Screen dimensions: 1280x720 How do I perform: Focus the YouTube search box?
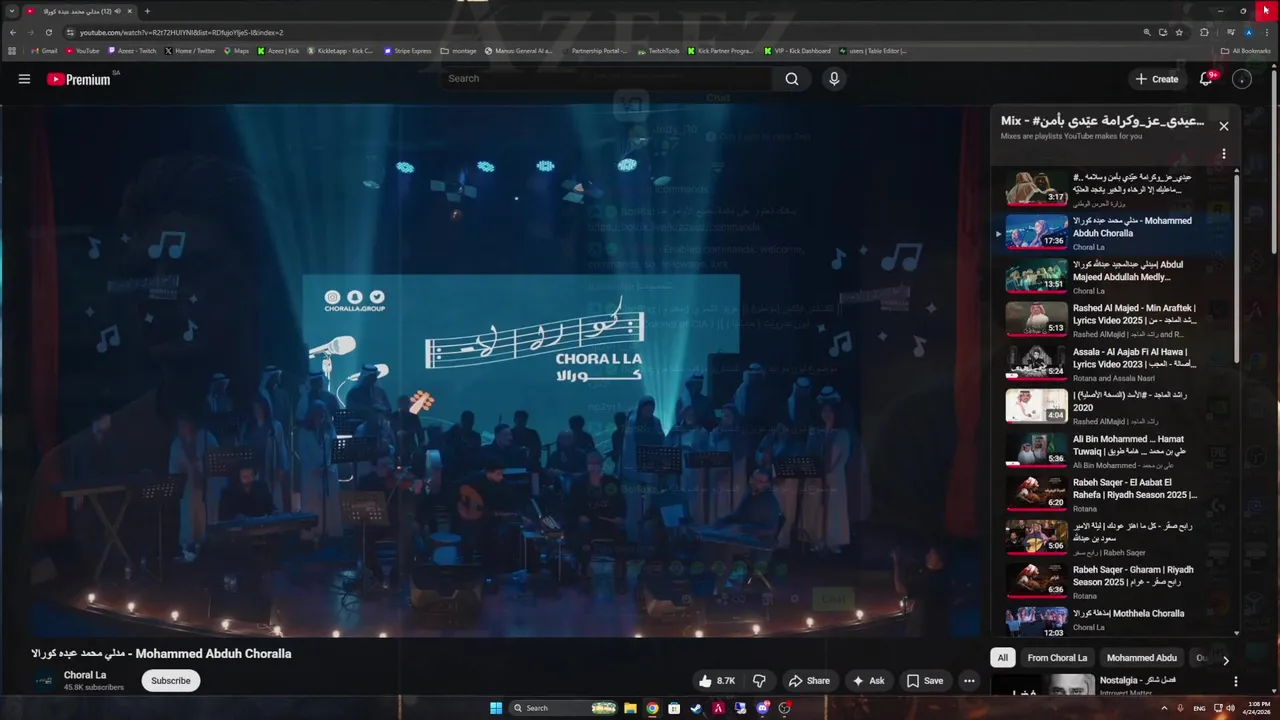605,79
